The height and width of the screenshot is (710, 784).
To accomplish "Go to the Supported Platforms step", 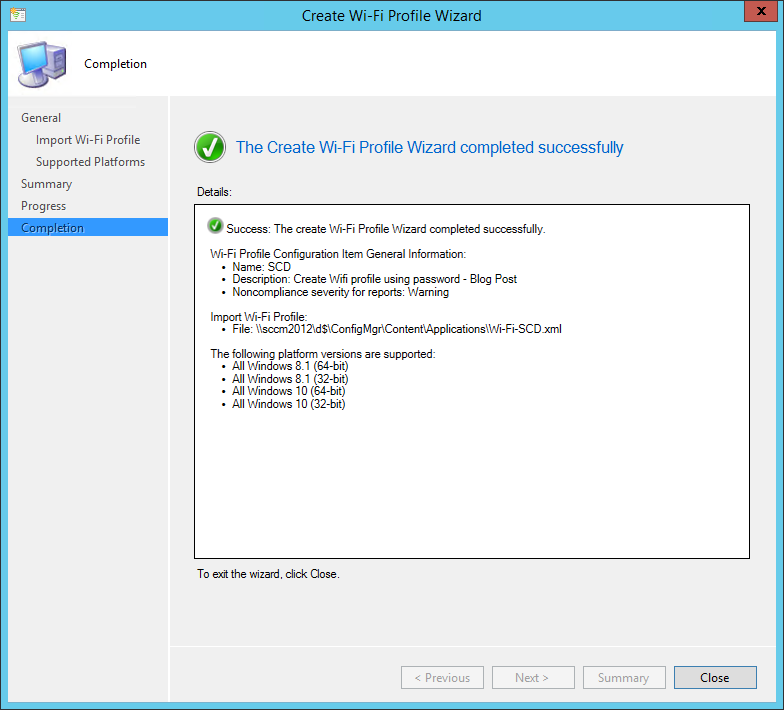I will 90,162.
